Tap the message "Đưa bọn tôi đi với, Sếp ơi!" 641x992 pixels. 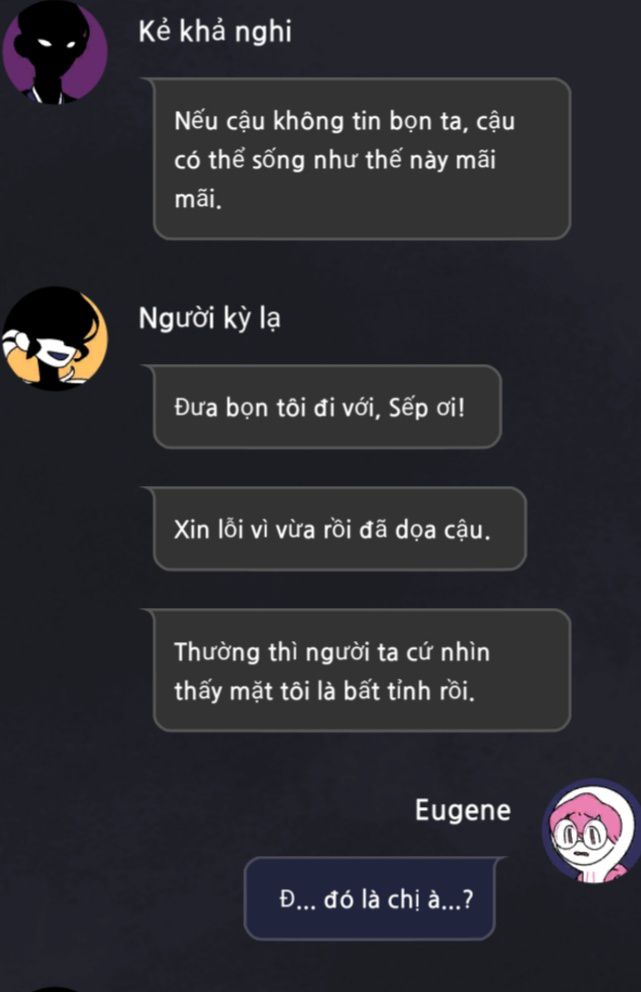click(327, 407)
